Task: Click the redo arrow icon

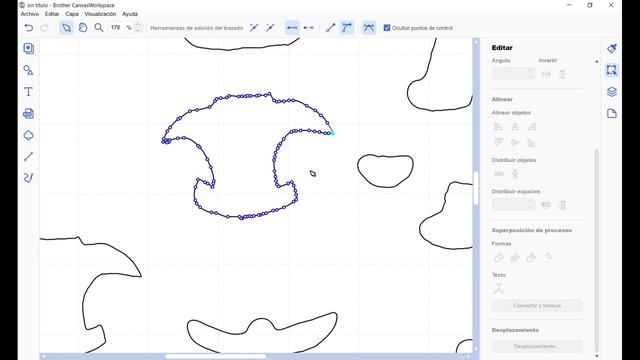Action: click(44, 28)
